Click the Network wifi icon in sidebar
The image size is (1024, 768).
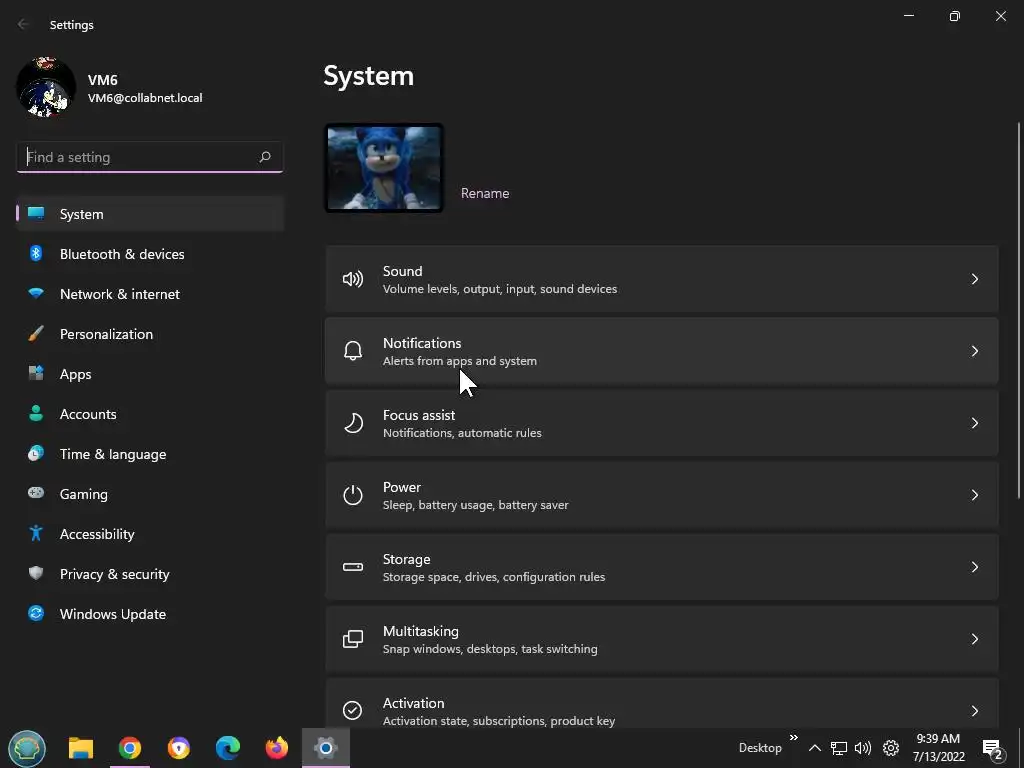[x=36, y=293]
